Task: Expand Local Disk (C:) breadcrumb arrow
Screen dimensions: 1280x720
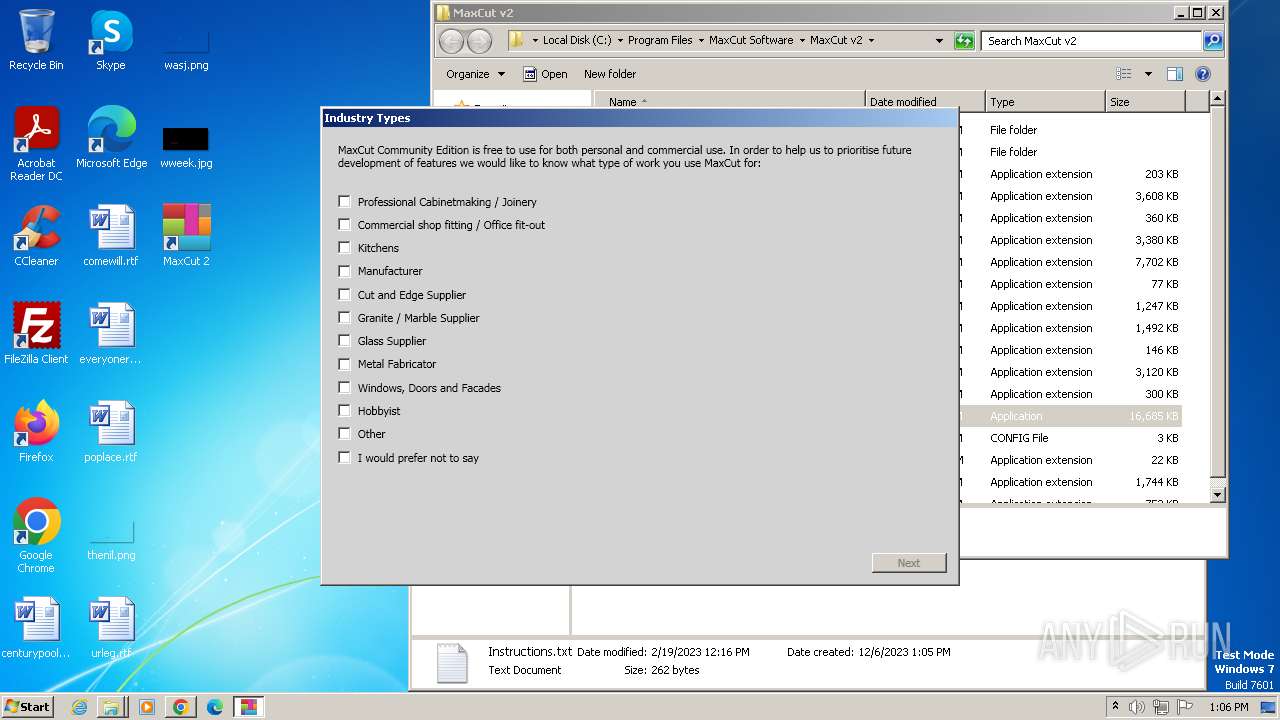Action: click(x=620, y=41)
